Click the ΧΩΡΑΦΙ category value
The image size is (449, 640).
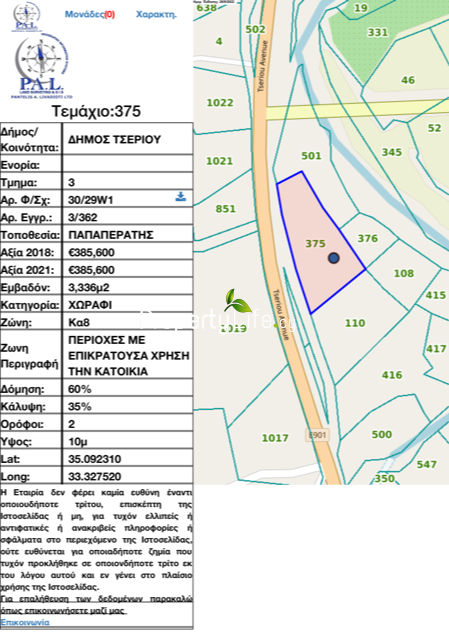pyautogui.click(x=90, y=305)
